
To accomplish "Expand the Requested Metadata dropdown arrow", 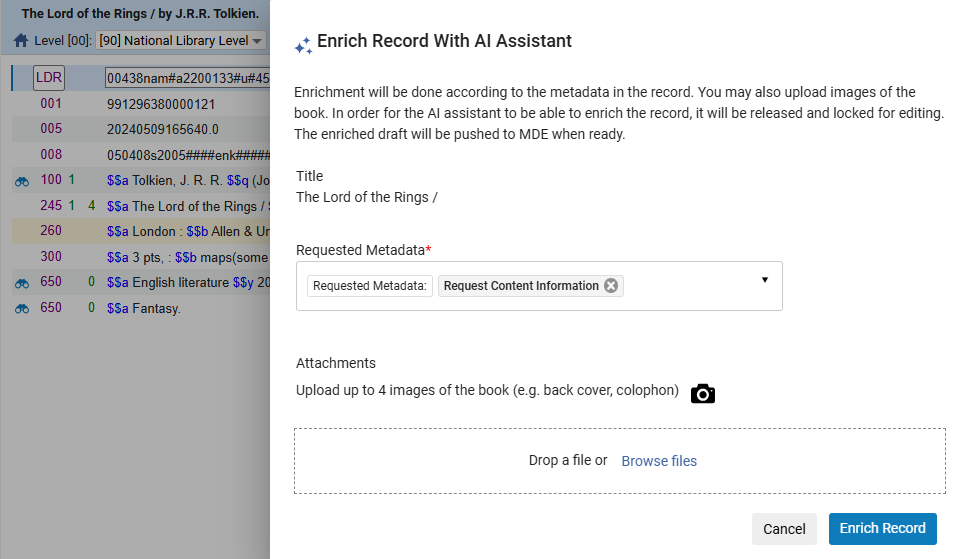I will pos(764,280).
